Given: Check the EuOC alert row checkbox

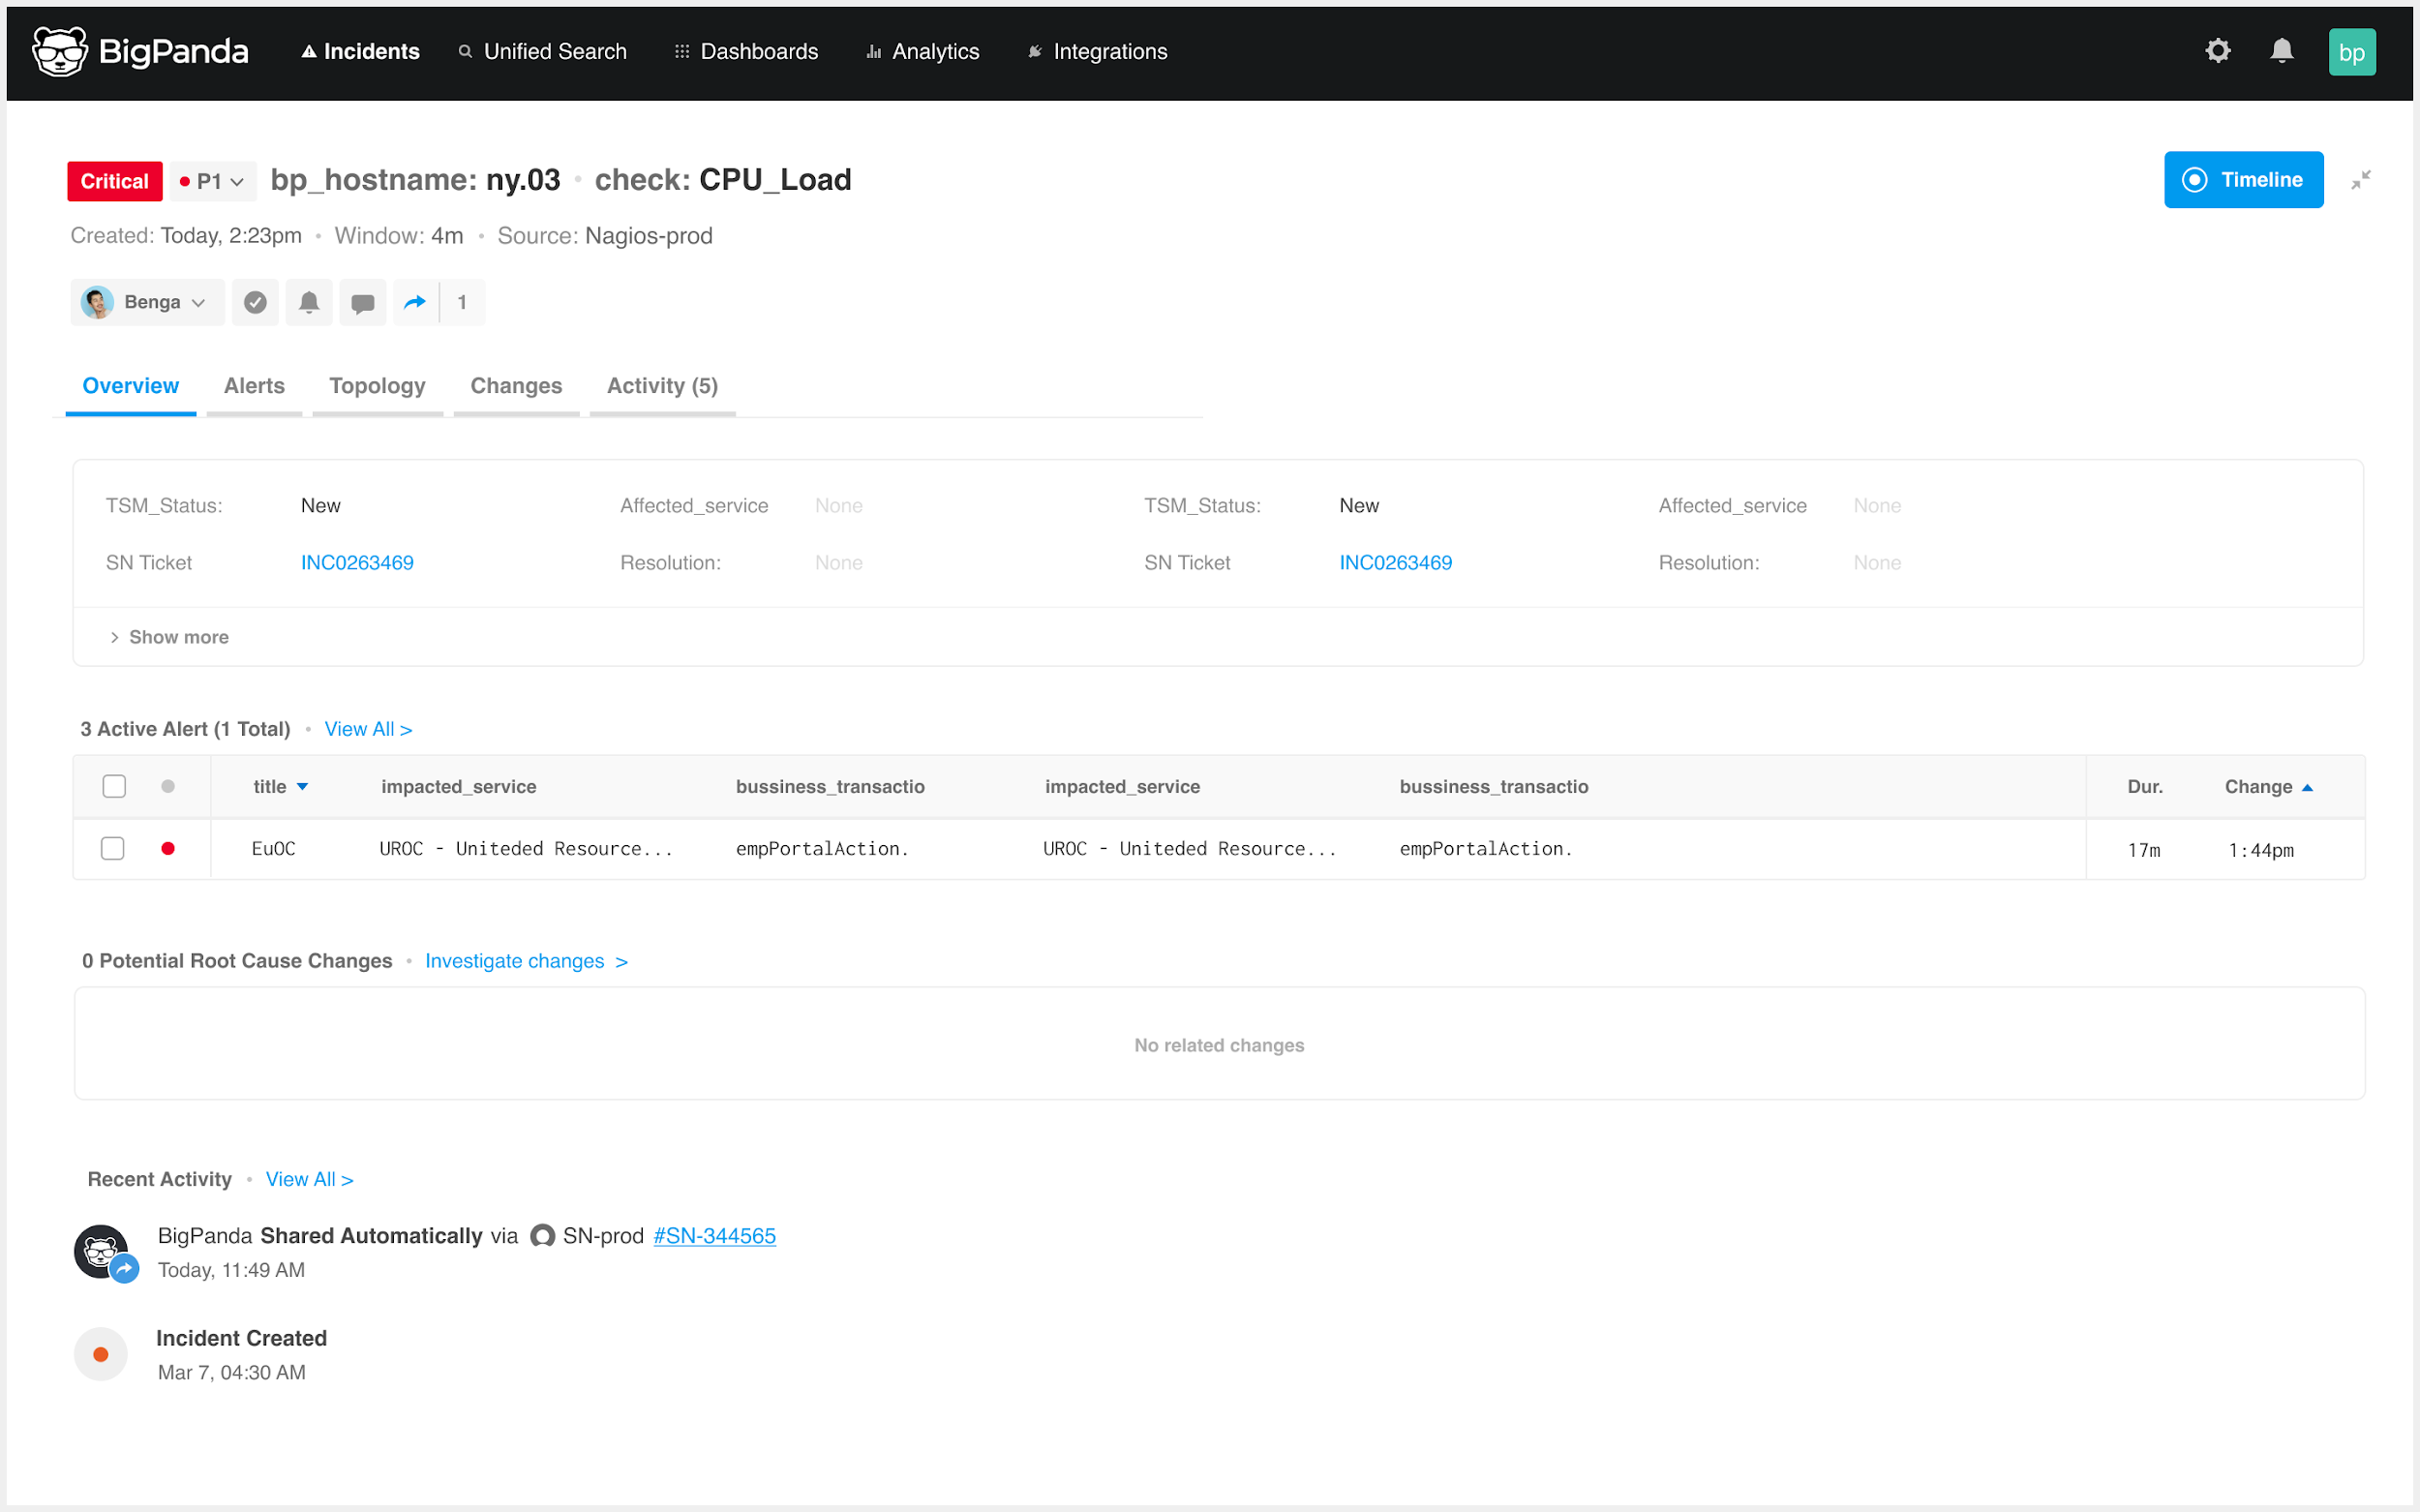Looking at the screenshot, I should click(113, 848).
